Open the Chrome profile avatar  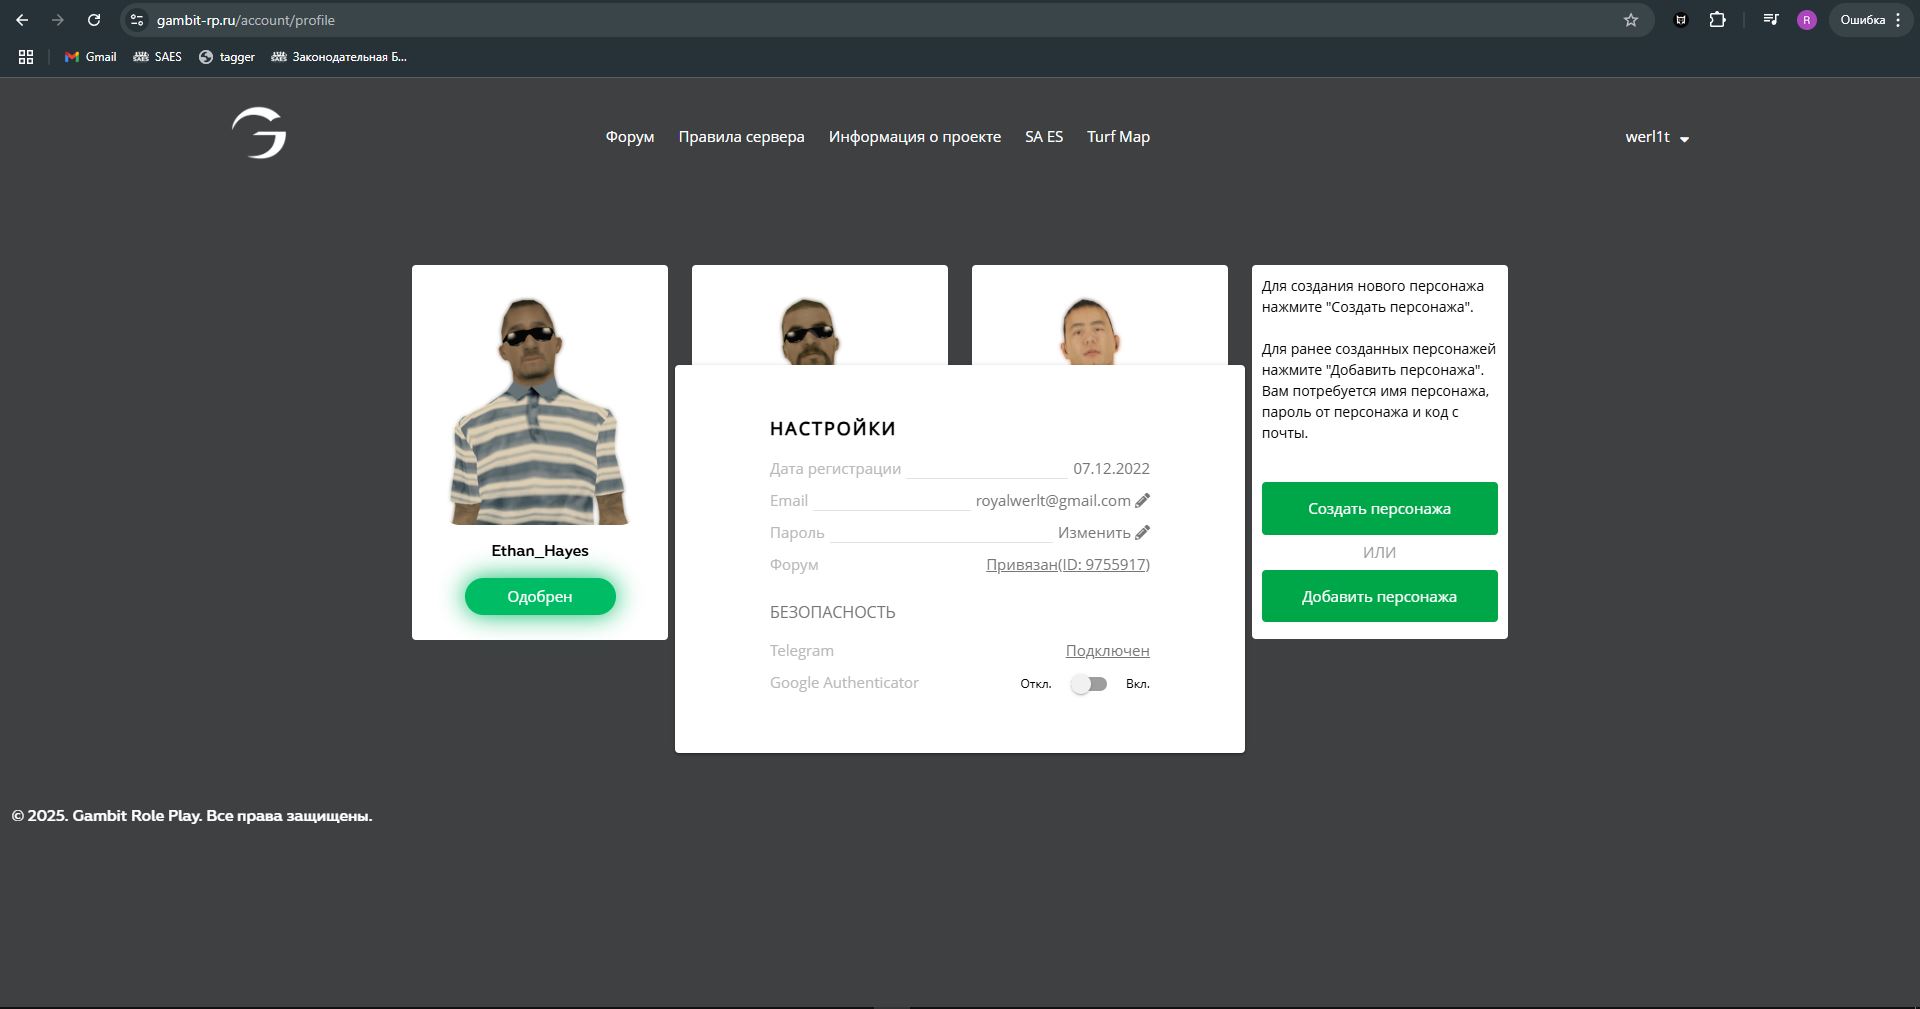tap(1806, 20)
